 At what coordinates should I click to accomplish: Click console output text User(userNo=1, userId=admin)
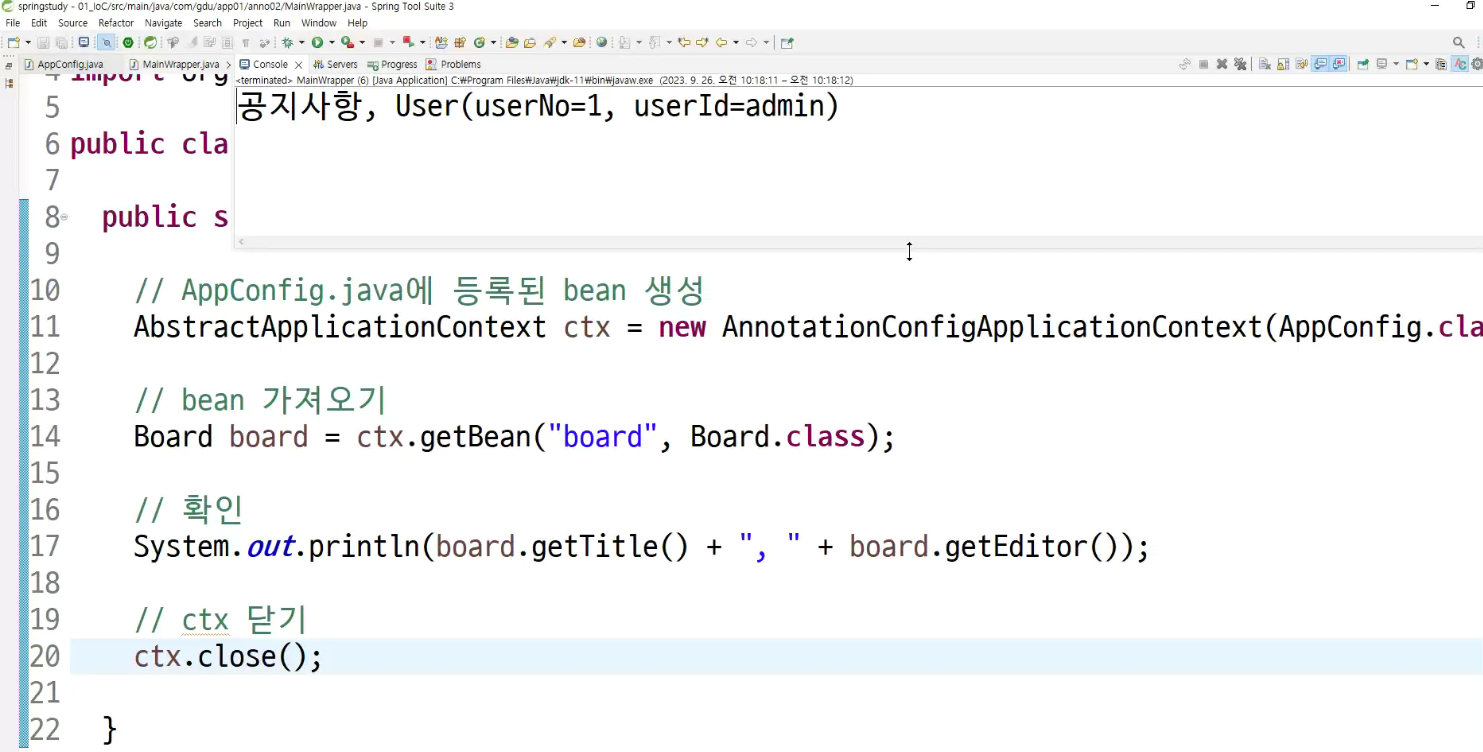tap(617, 106)
